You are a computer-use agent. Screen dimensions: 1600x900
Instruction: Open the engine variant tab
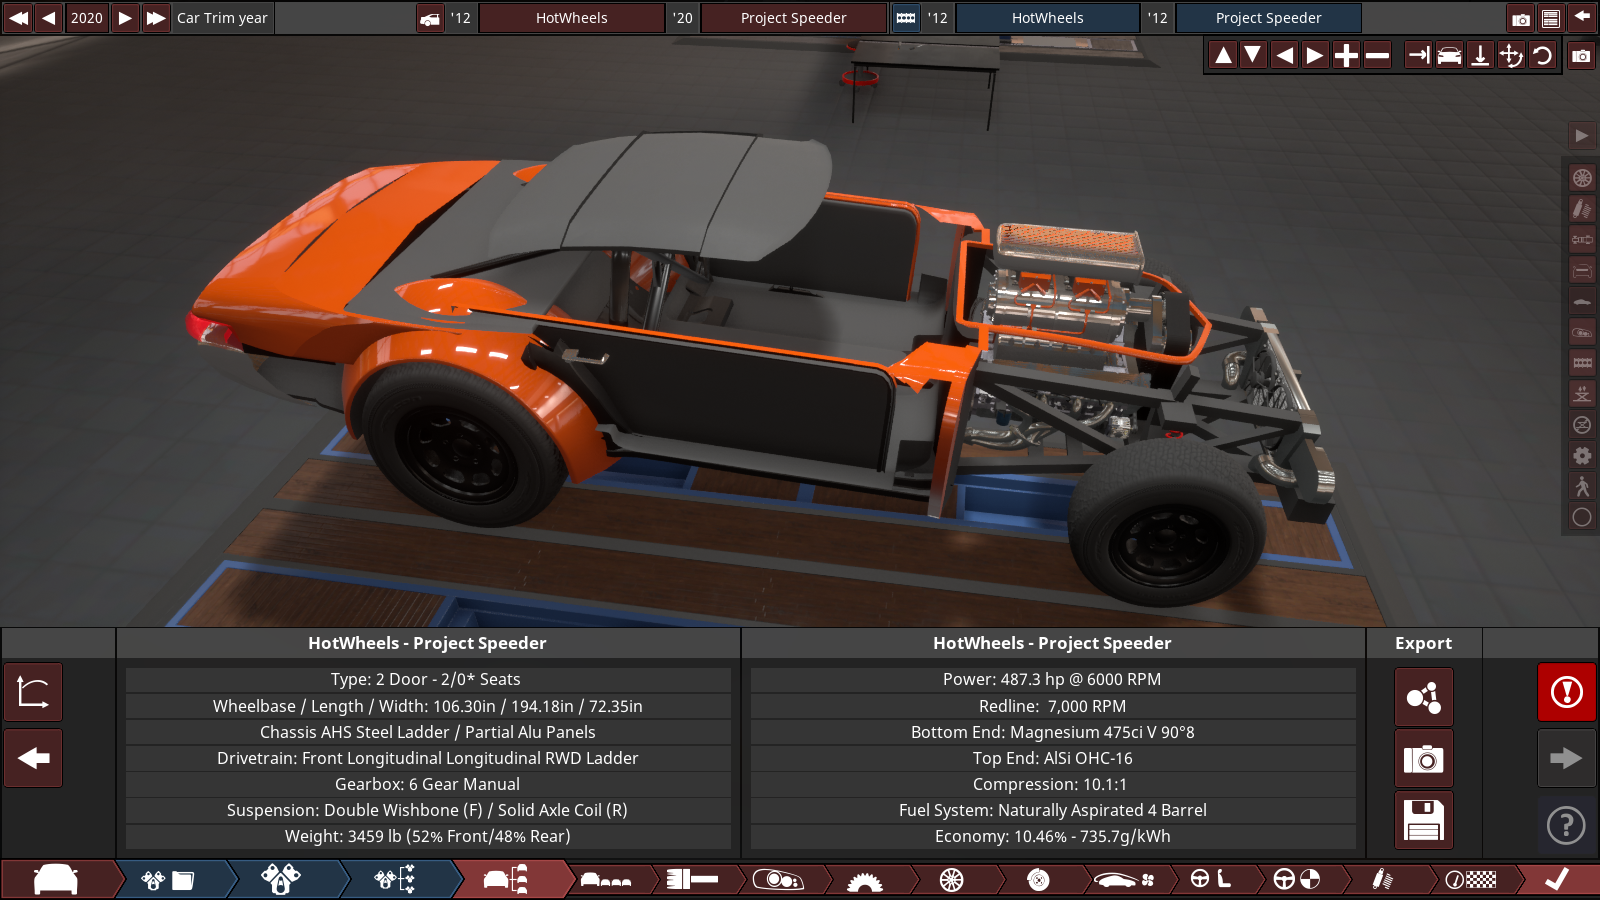[281, 880]
